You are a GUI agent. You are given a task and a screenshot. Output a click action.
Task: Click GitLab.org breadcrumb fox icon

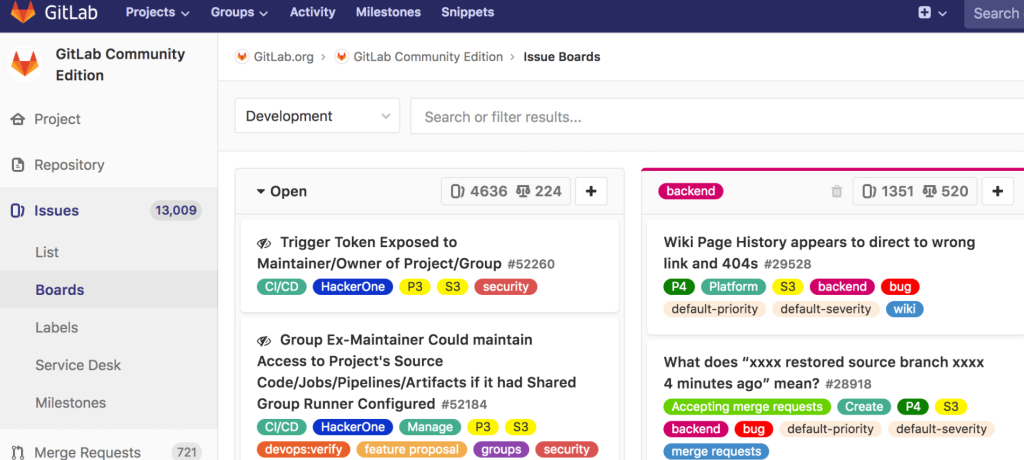coord(242,57)
